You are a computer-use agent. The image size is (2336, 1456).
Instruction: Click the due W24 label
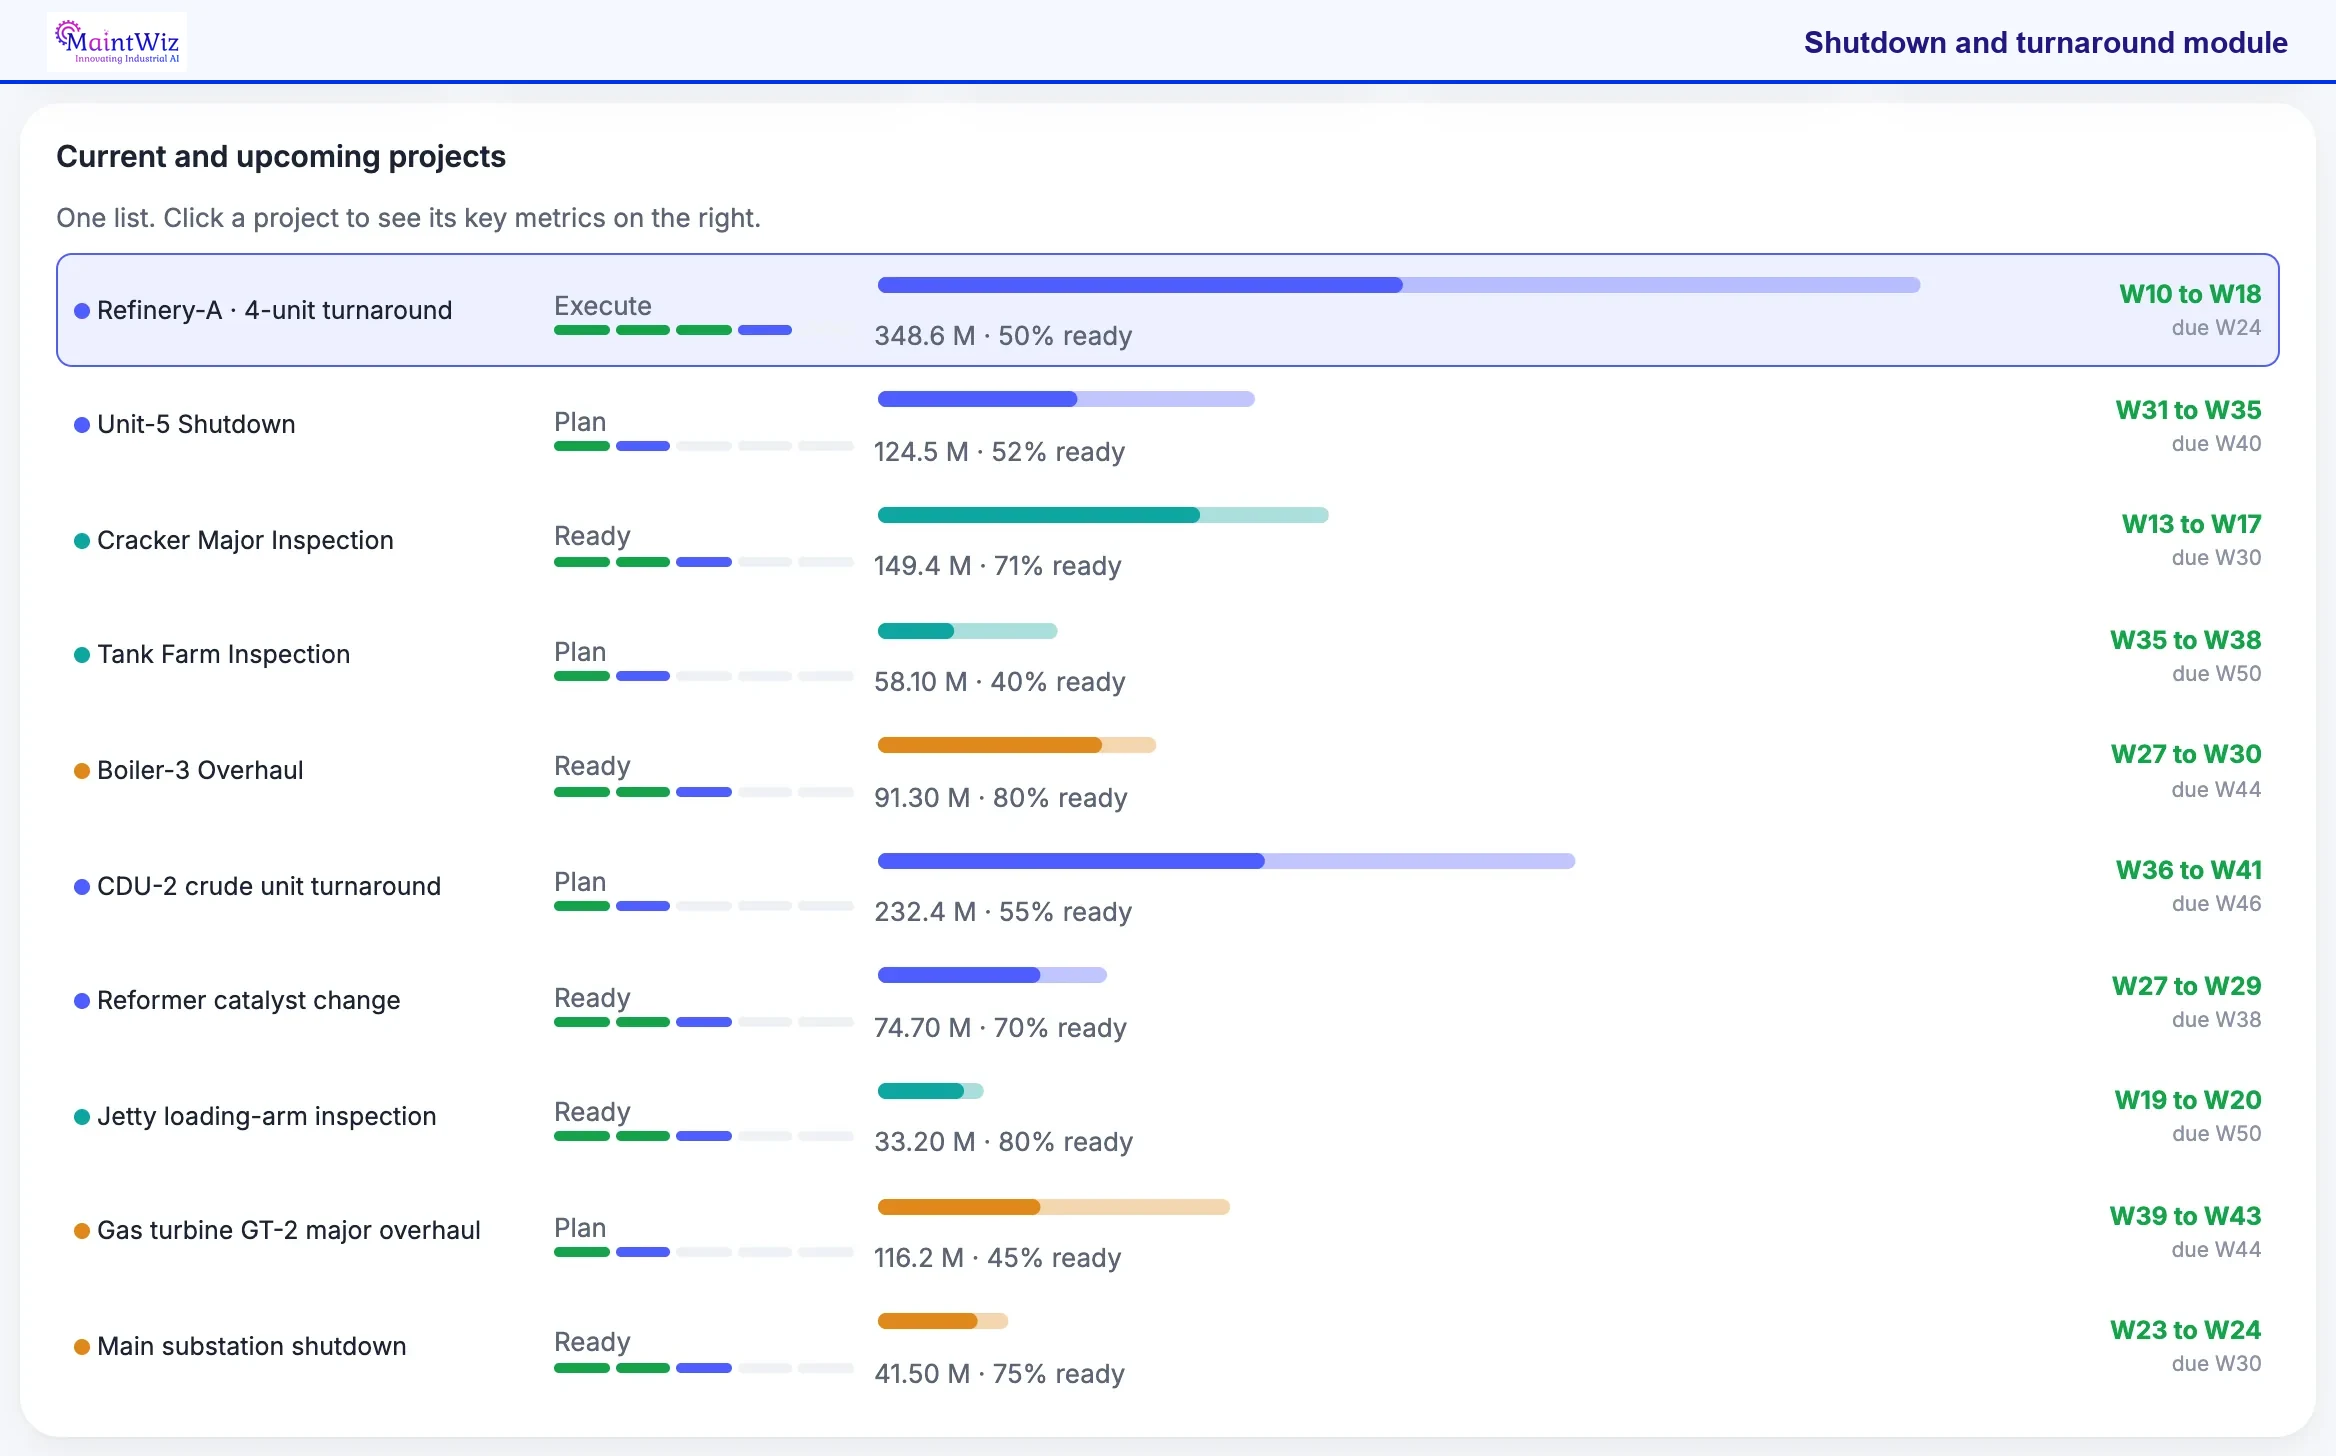point(2216,328)
